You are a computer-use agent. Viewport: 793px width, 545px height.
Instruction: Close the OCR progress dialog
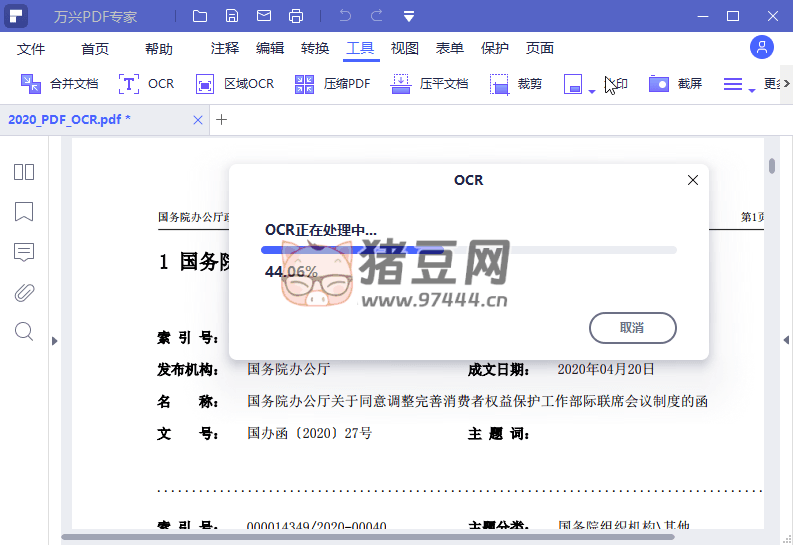(692, 180)
